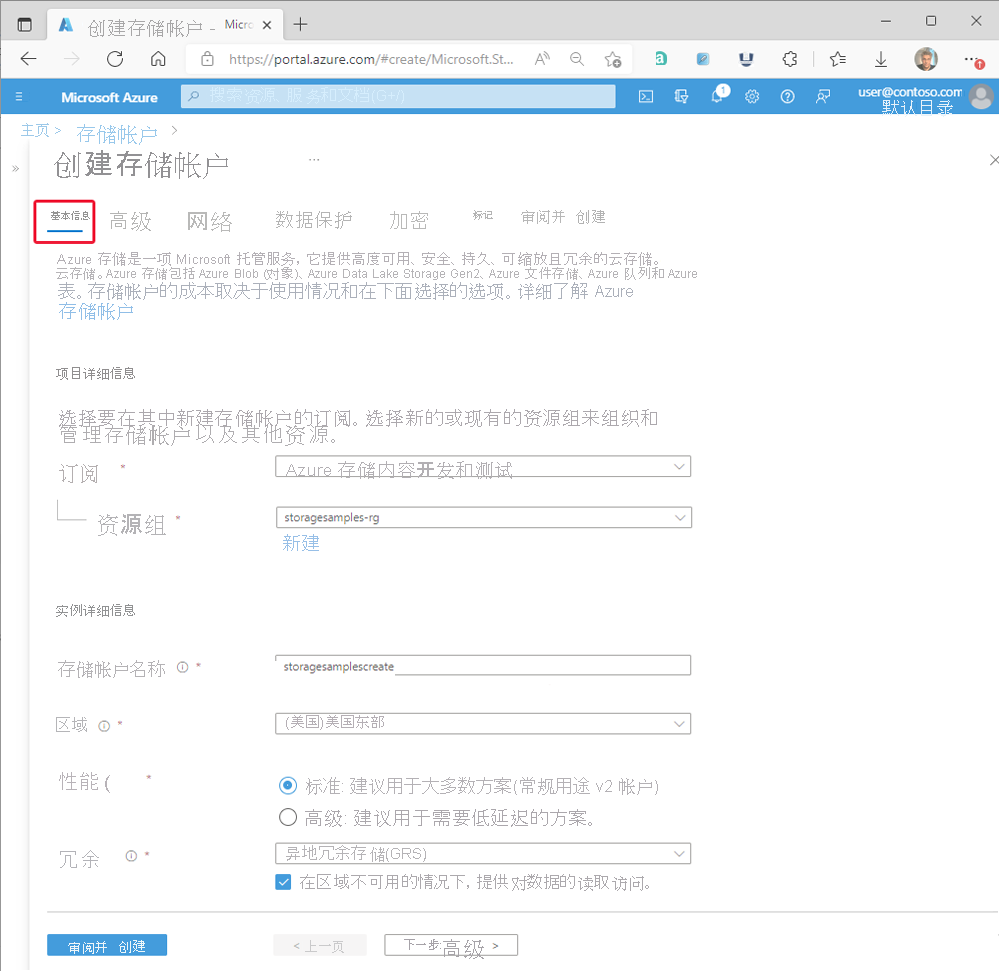Open the browser profile picture
The height and width of the screenshot is (971, 999).
(926, 59)
